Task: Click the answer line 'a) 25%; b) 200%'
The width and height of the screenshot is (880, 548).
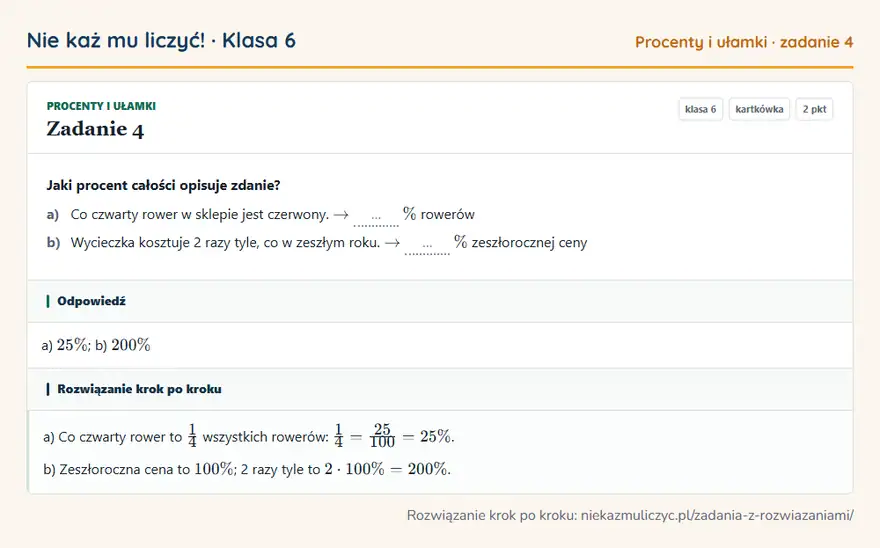Action: (x=96, y=345)
